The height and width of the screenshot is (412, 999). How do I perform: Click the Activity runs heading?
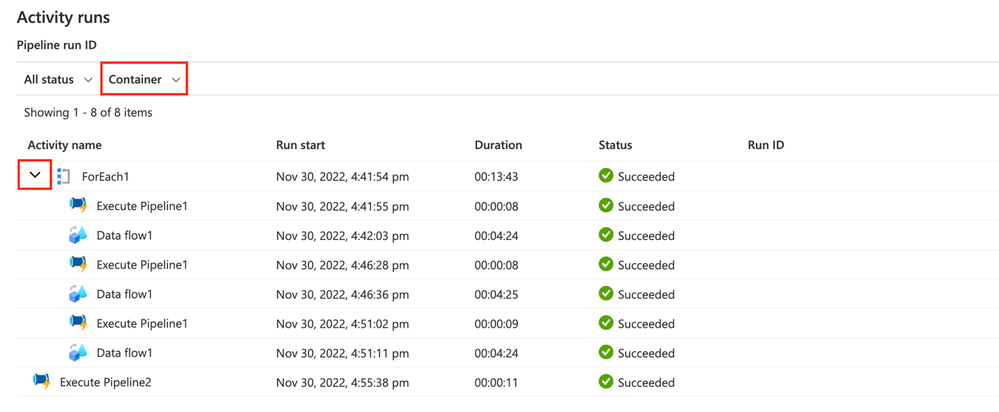coord(63,18)
